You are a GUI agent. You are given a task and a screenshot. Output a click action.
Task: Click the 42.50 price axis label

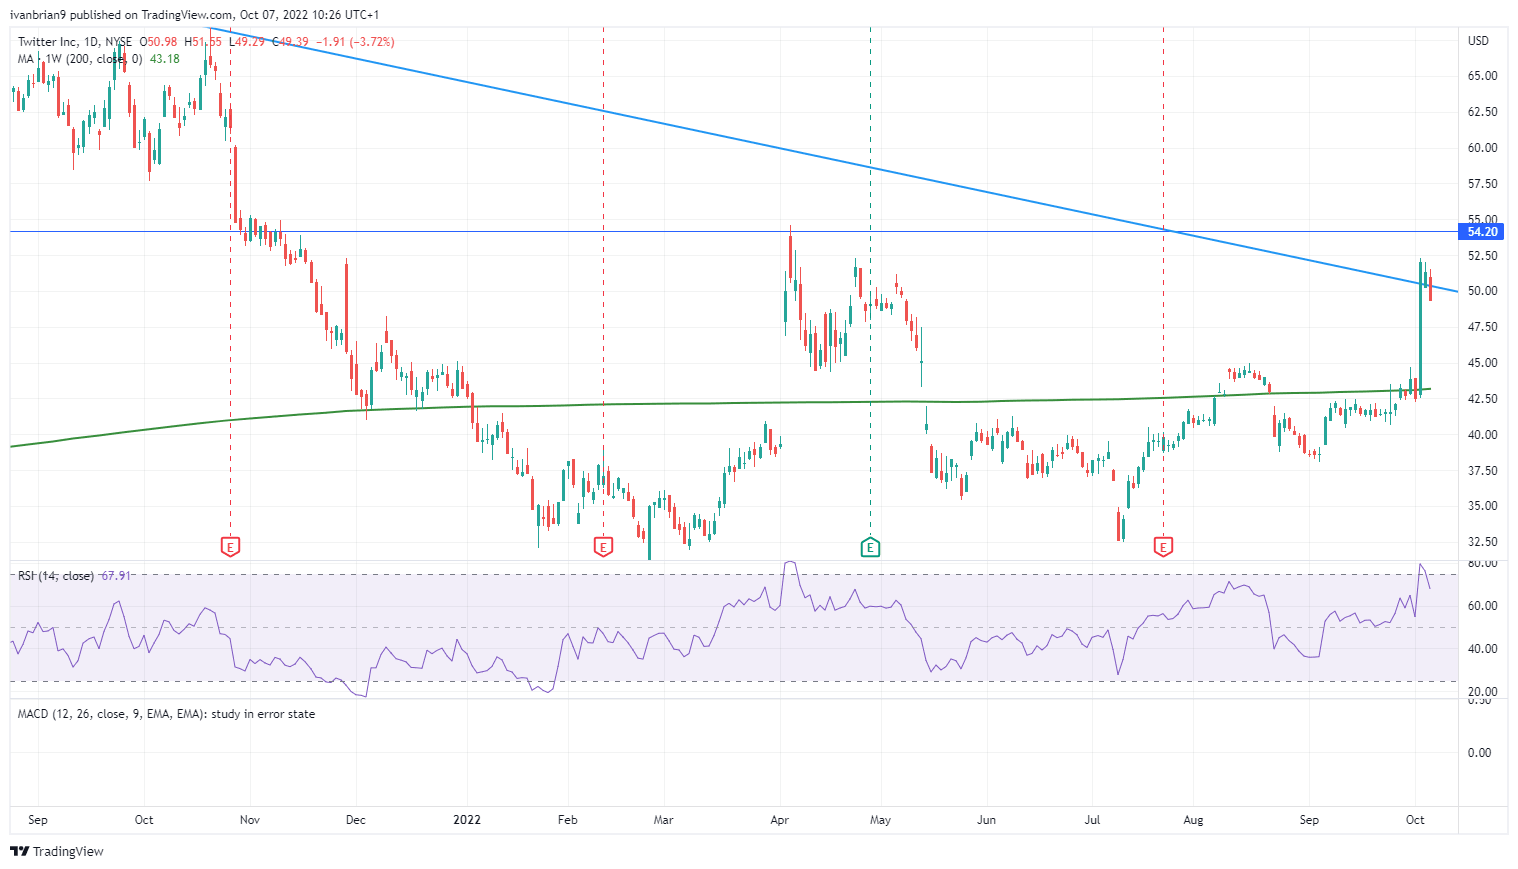tap(1482, 399)
